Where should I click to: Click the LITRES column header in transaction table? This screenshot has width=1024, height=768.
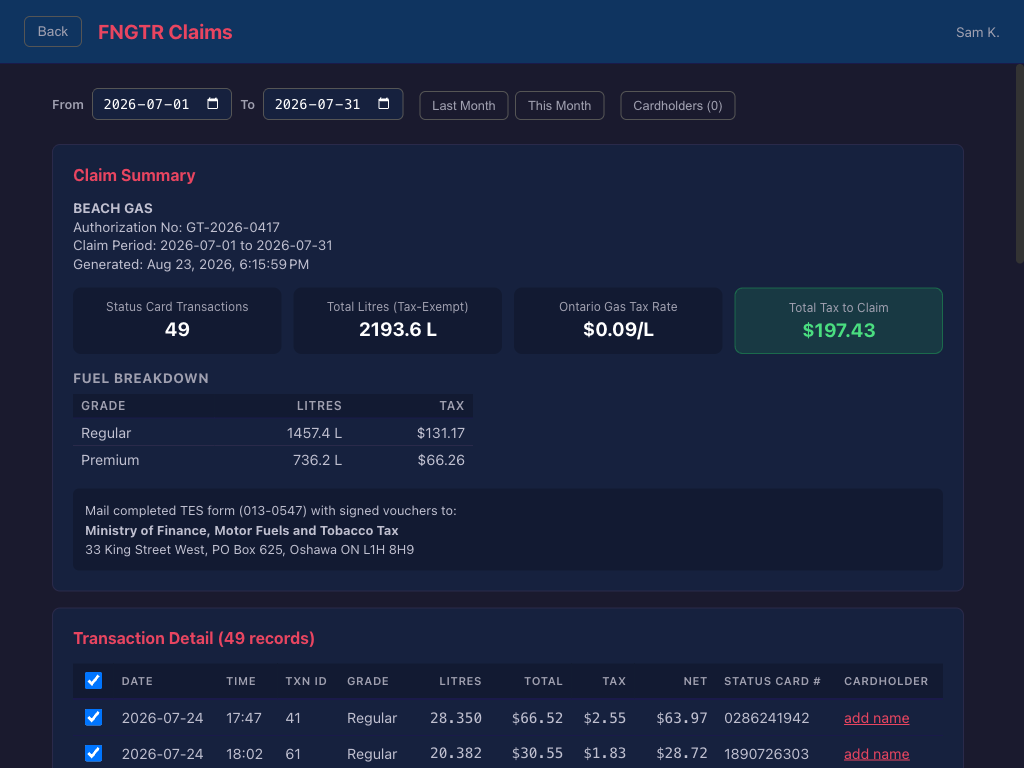(460, 681)
